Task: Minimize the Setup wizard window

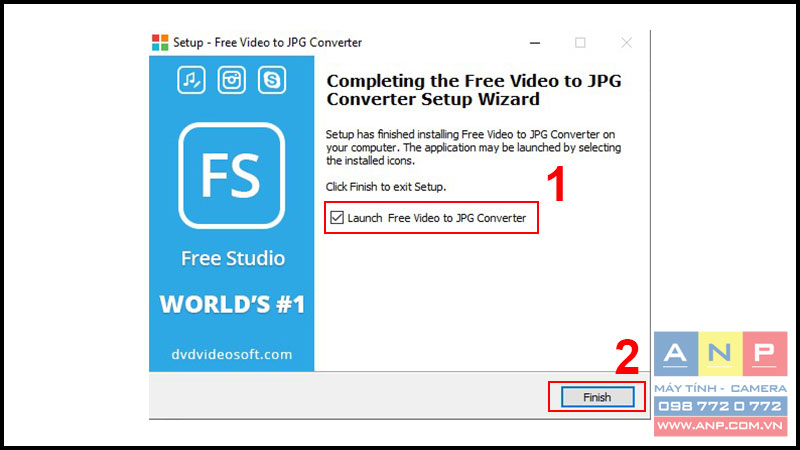Action: click(x=535, y=43)
